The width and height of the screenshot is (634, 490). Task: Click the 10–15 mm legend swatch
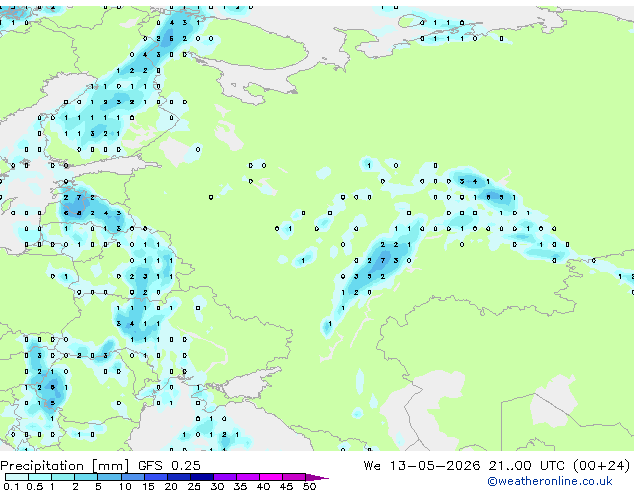pos(132,477)
